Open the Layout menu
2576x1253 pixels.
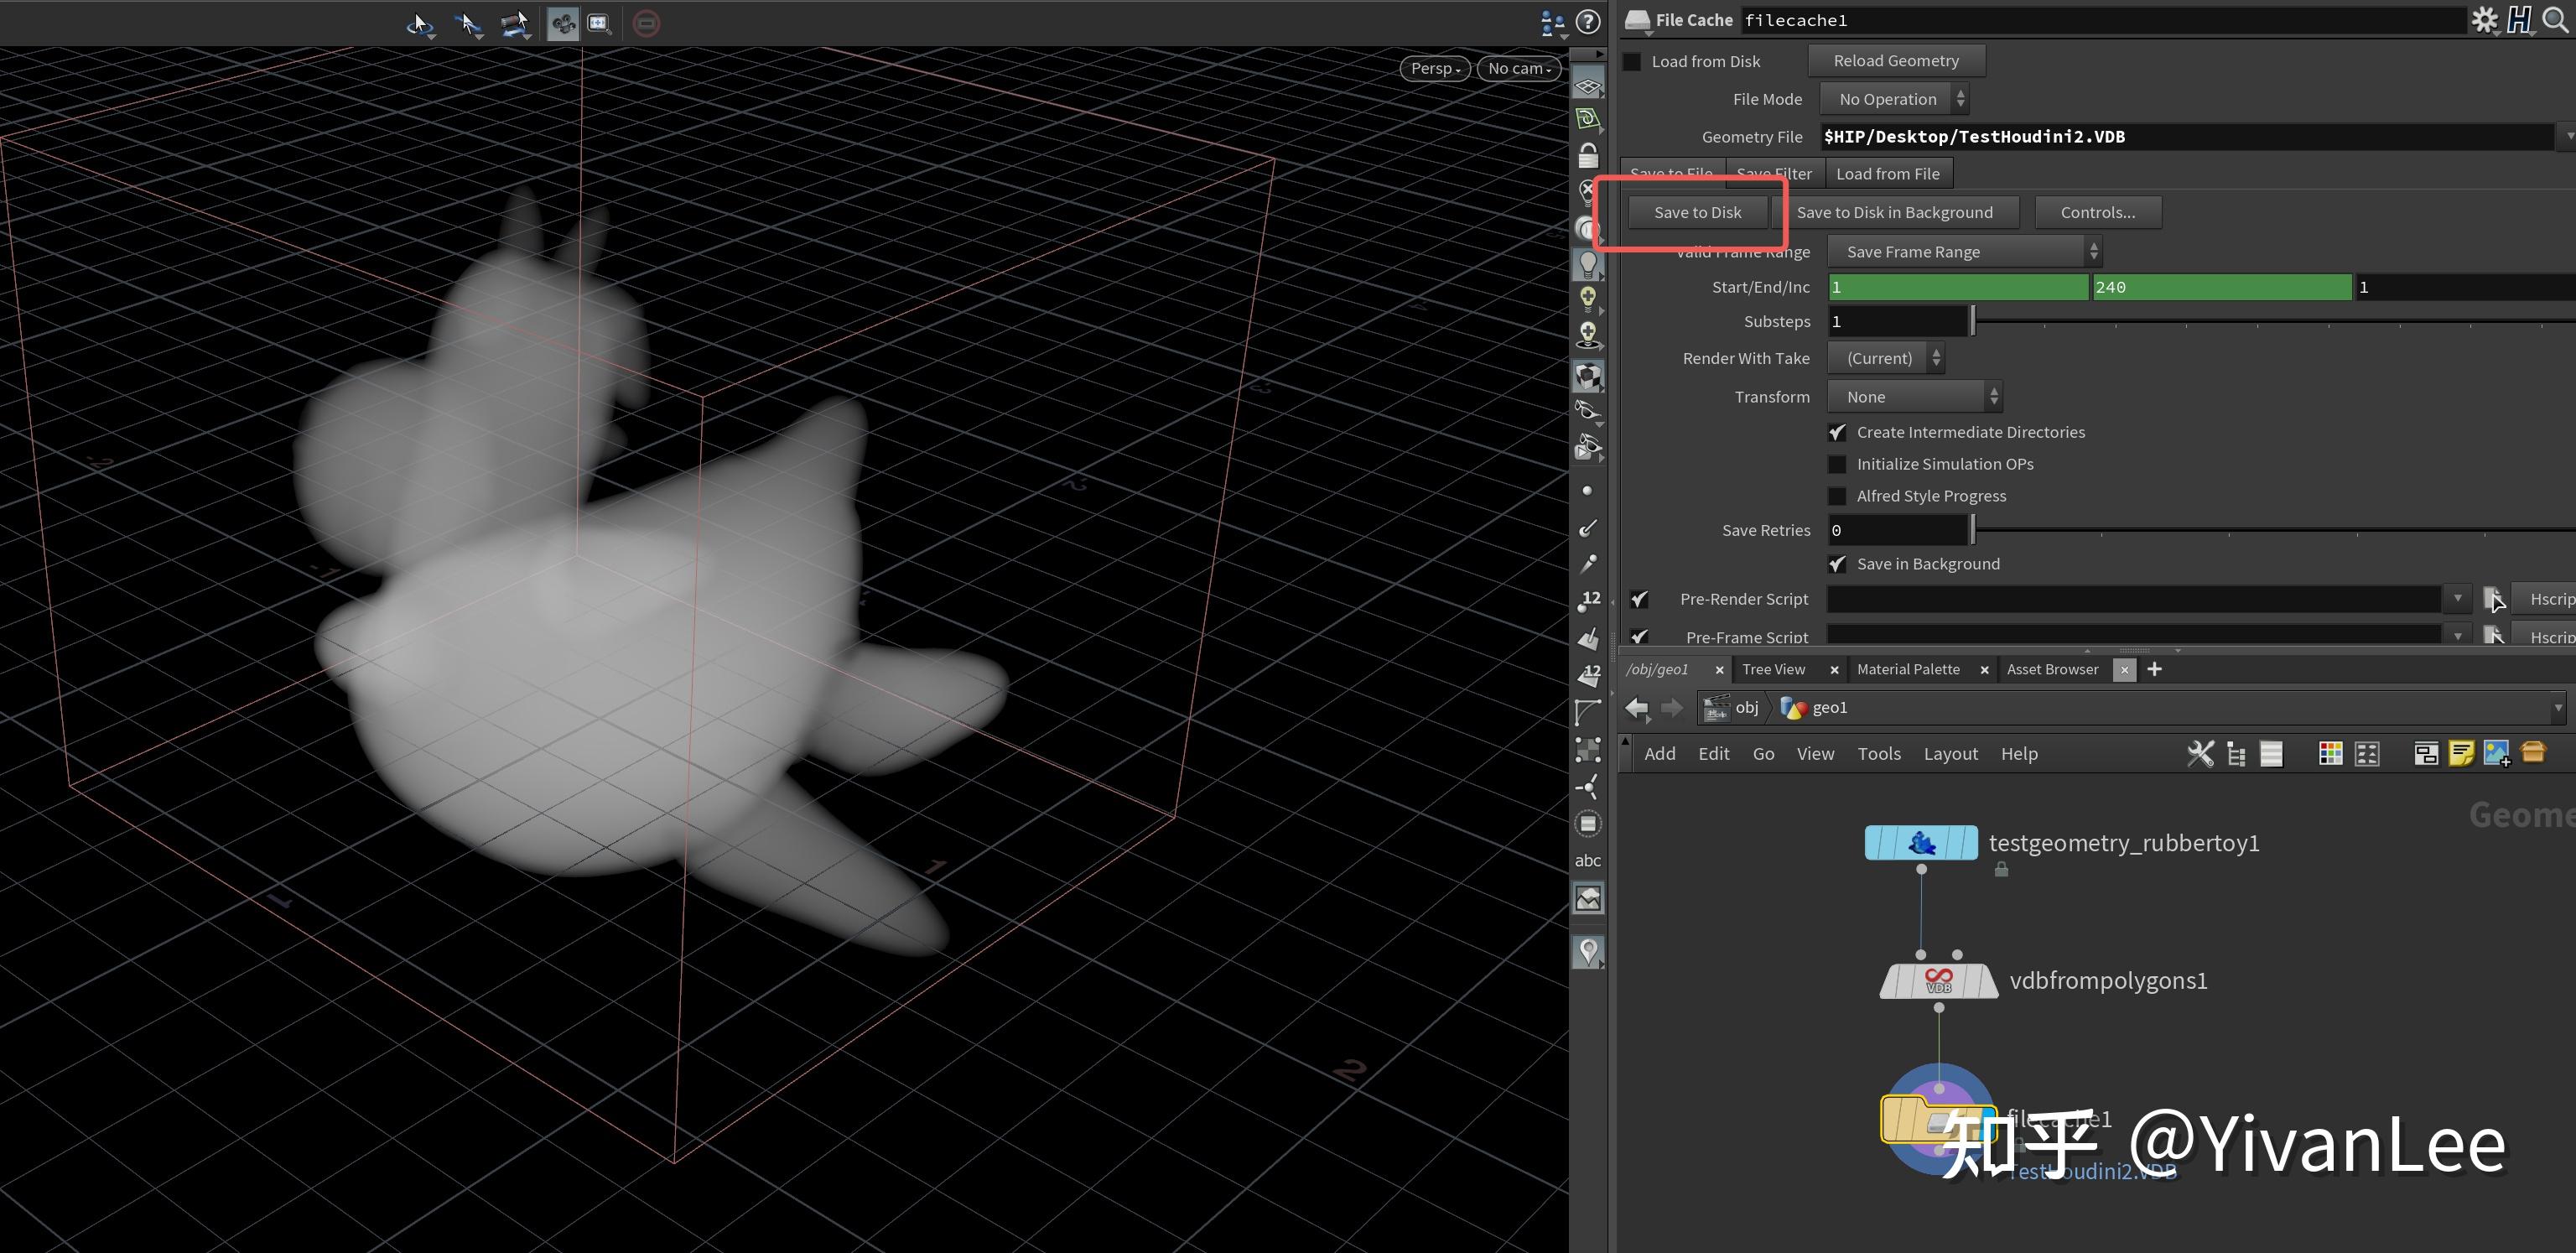[x=1950, y=754]
